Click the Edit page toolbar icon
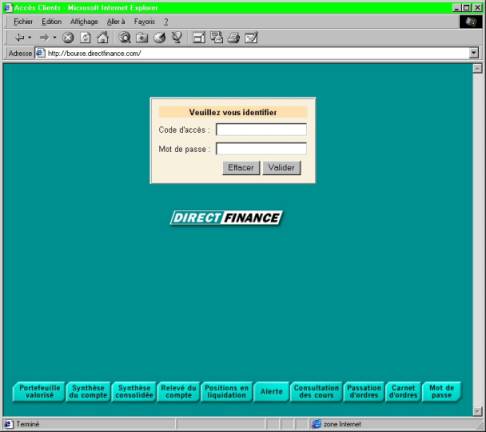 tap(251, 38)
